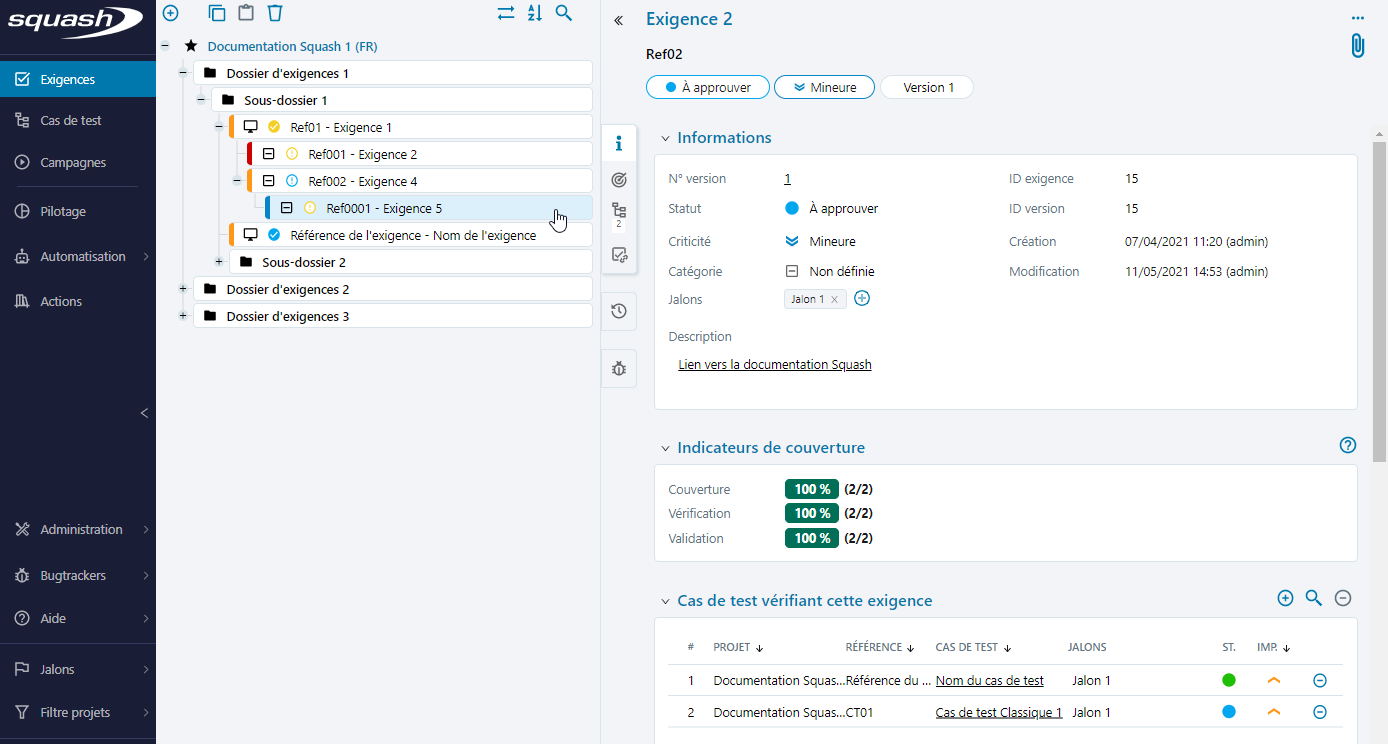
Task: Click the paste clipboard icon
Action: tap(246, 13)
